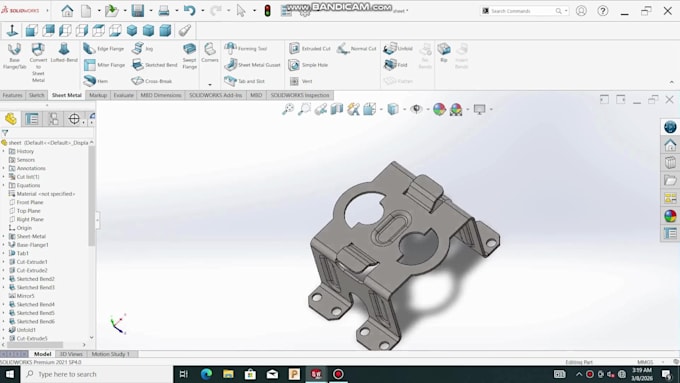The height and width of the screenshot is (383, 680).
Task: Select the Miter Flange tool
Action: click(105, 65)
